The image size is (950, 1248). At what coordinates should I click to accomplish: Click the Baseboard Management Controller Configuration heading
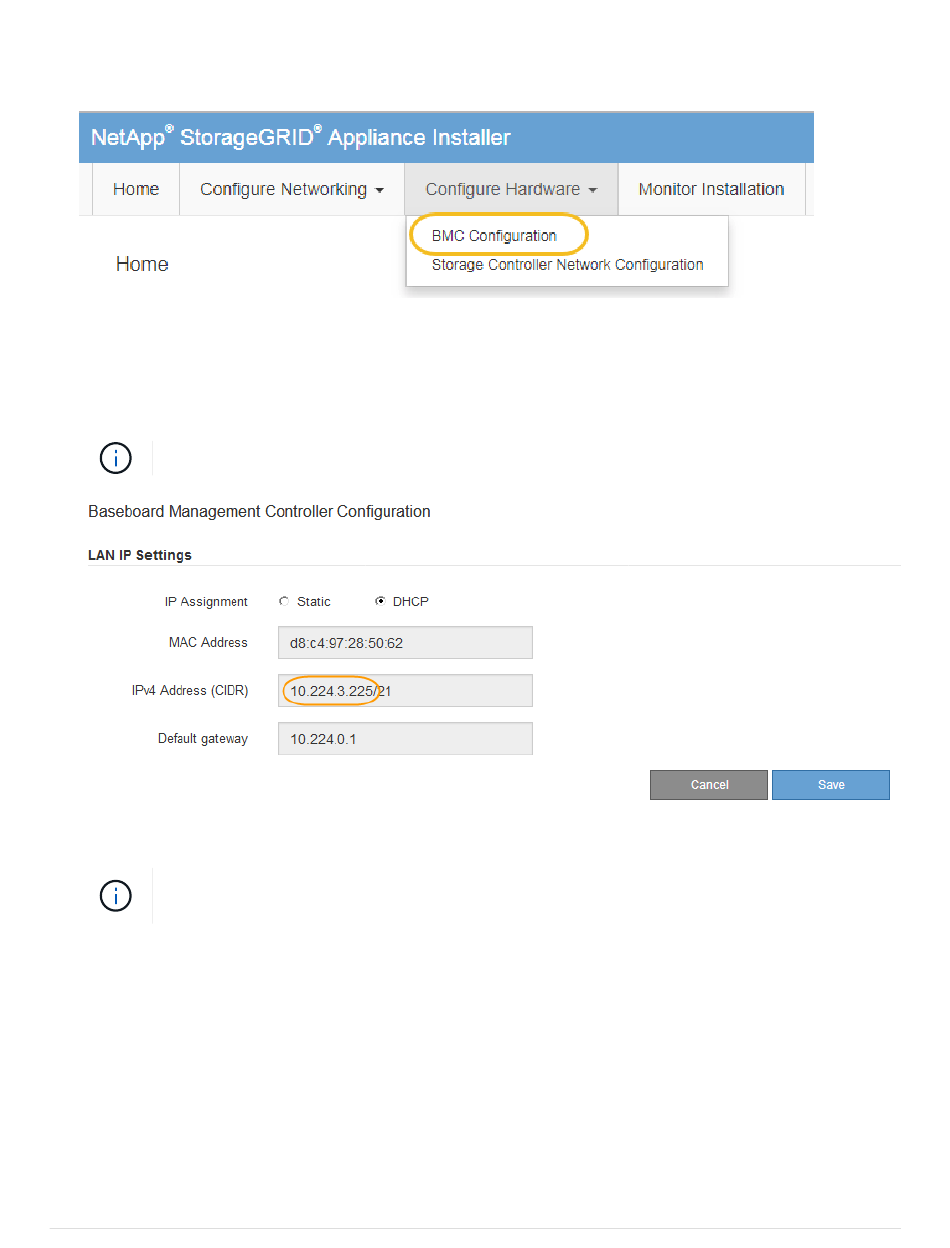pos(260,512)
